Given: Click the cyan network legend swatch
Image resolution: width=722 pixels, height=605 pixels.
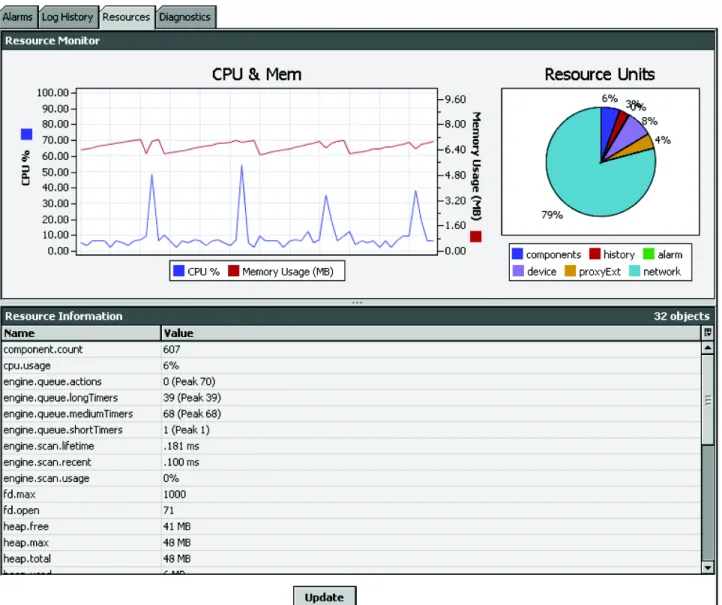Looking at the screenshot, I should pyautogui.click(x=635, y=271).
